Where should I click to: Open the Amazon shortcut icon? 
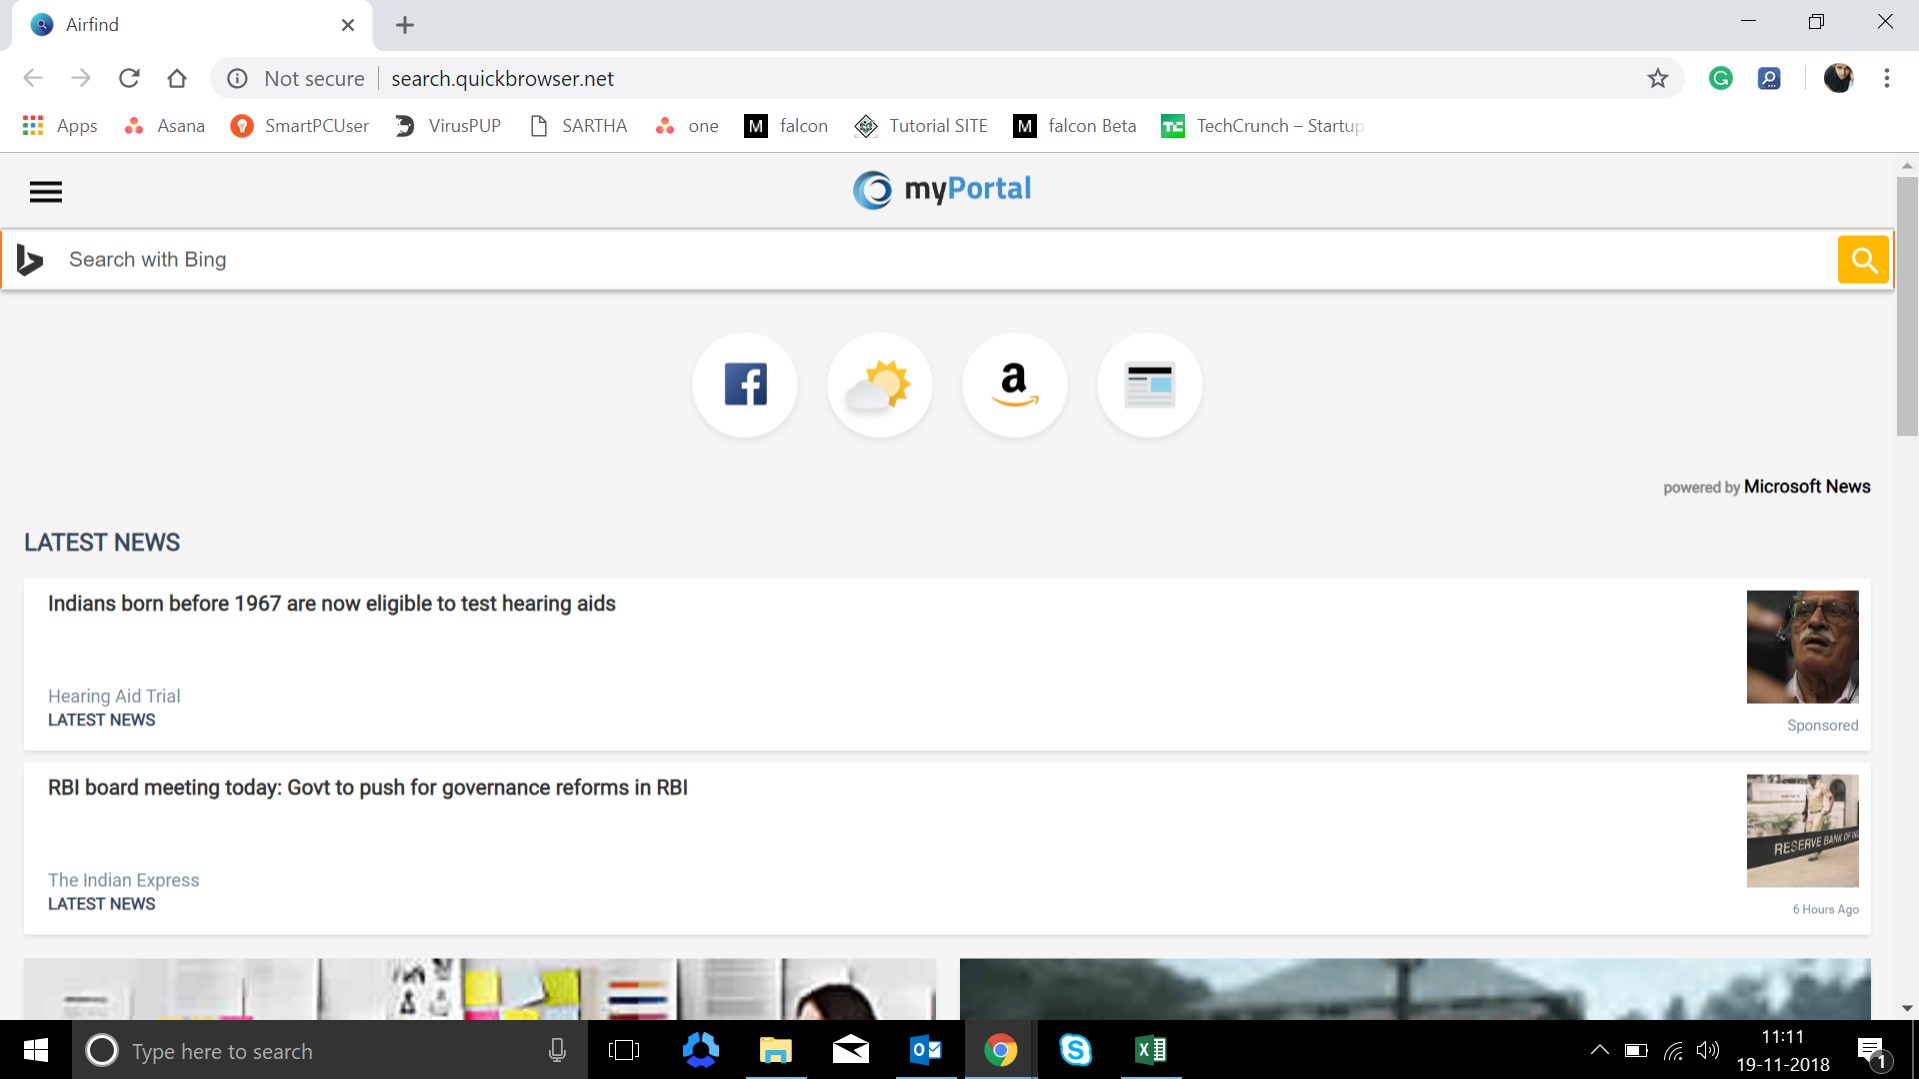point(1014,385)
